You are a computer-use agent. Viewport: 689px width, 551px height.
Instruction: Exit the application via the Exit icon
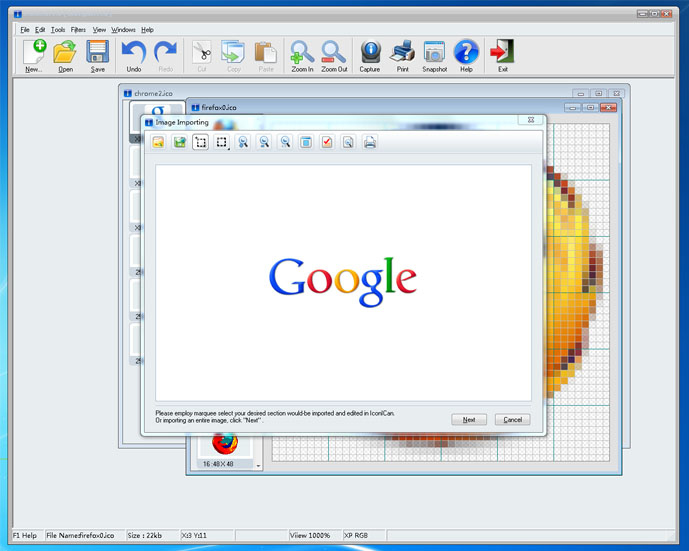[x=502, y=55]
